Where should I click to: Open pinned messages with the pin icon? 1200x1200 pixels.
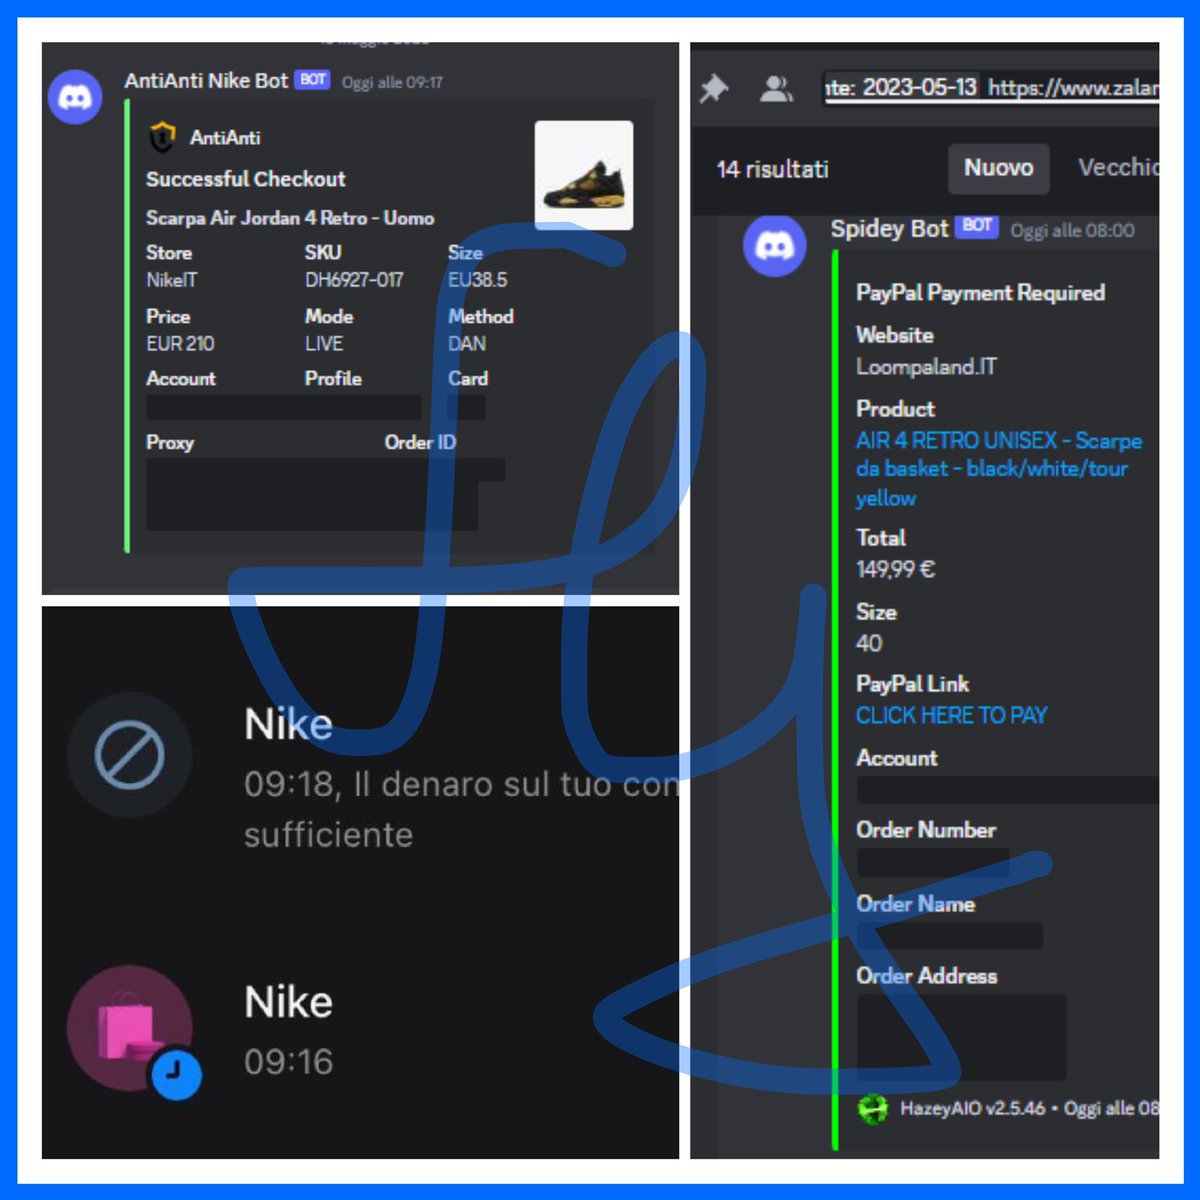[x=714, y=89]
